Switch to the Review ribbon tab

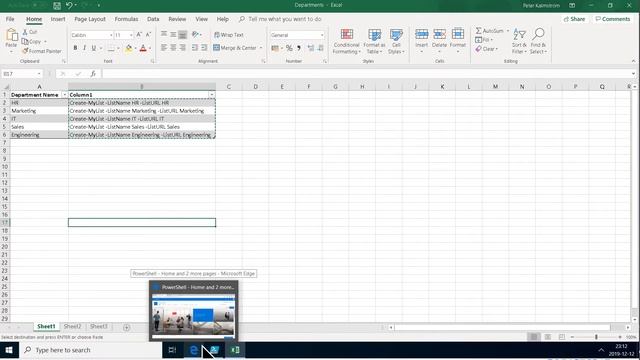tap(177, 19)
